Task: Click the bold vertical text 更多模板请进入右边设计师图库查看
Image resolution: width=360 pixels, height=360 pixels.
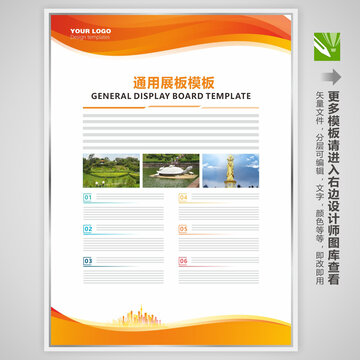Action: tap(333, 188)
